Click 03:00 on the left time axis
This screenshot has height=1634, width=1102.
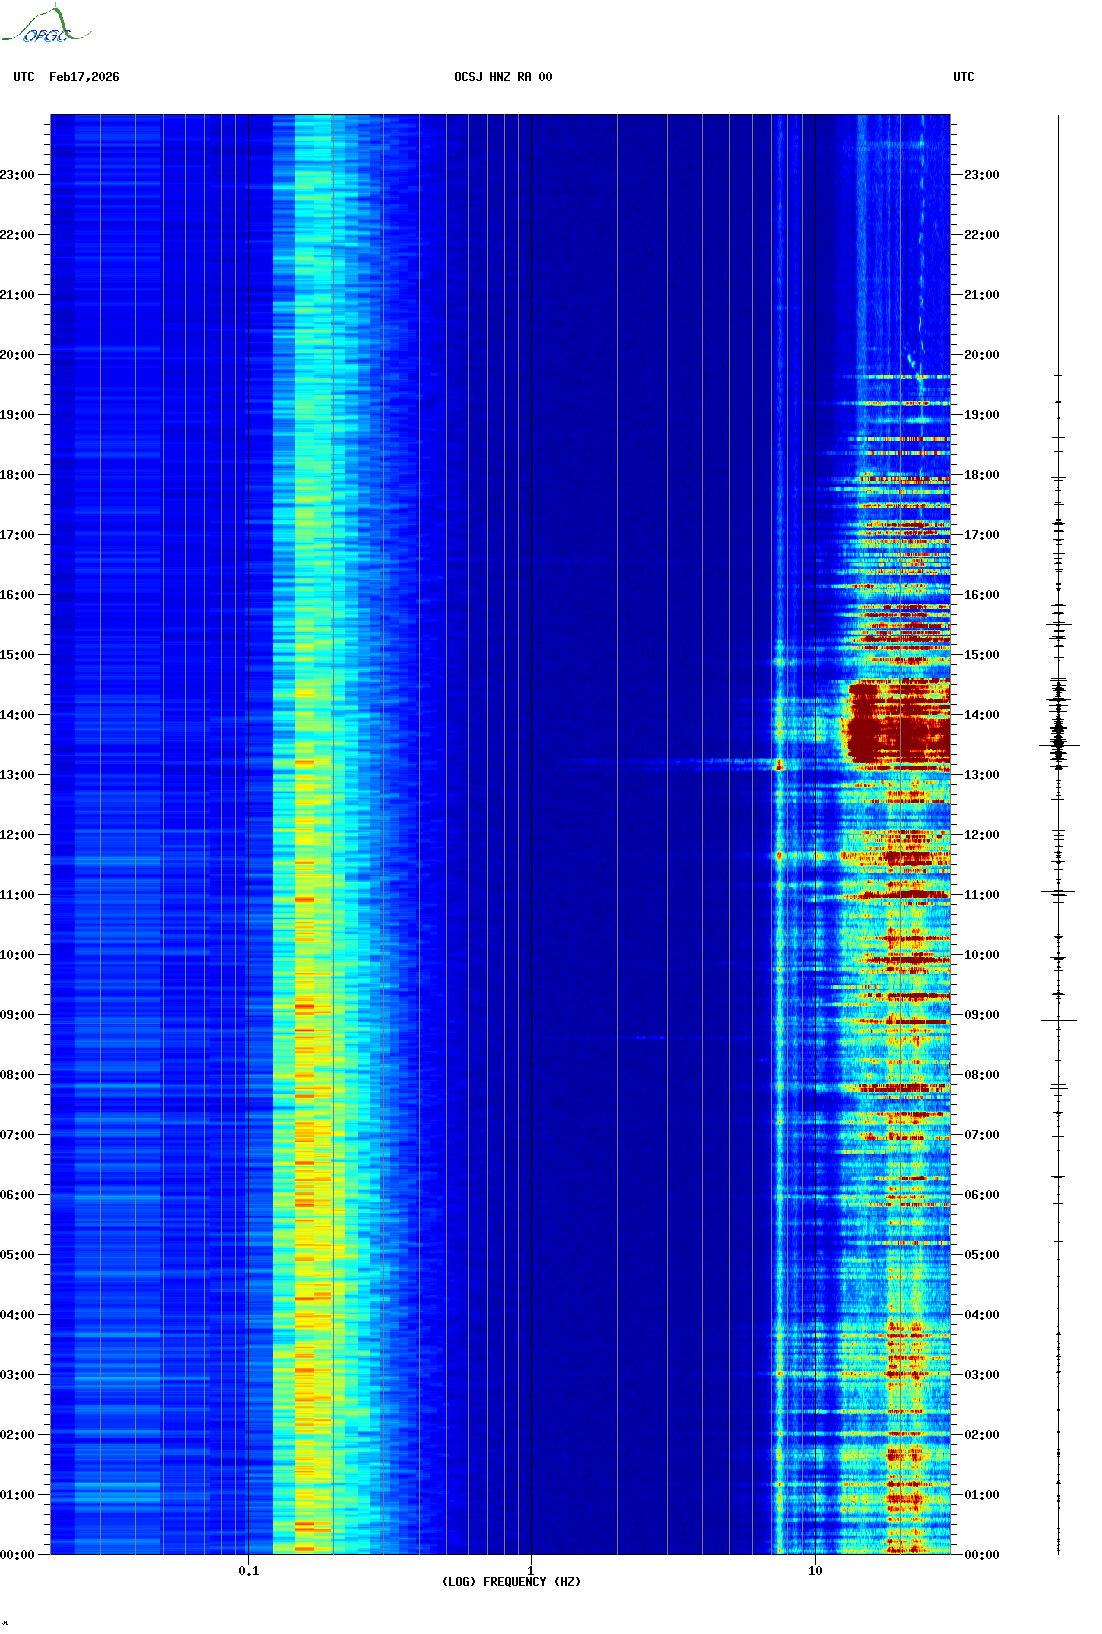pos(17,1375)
